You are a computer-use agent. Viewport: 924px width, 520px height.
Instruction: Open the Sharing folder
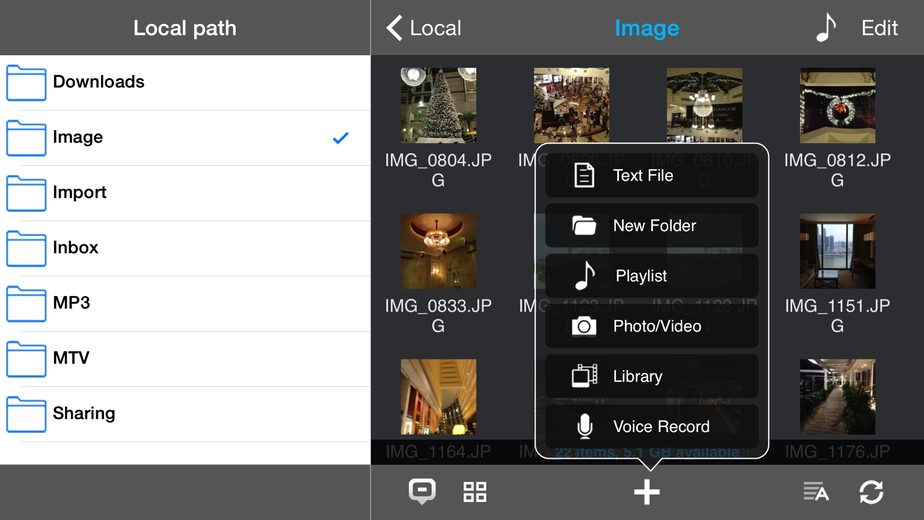tap(185, 414)
